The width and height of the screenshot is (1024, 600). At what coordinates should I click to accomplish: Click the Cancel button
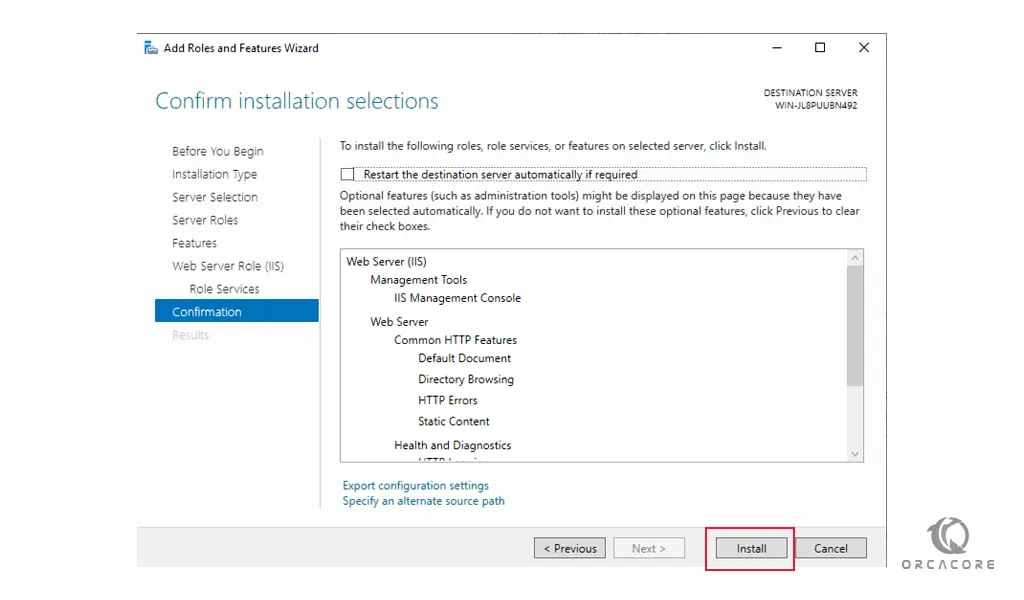[x=830, y=548]
